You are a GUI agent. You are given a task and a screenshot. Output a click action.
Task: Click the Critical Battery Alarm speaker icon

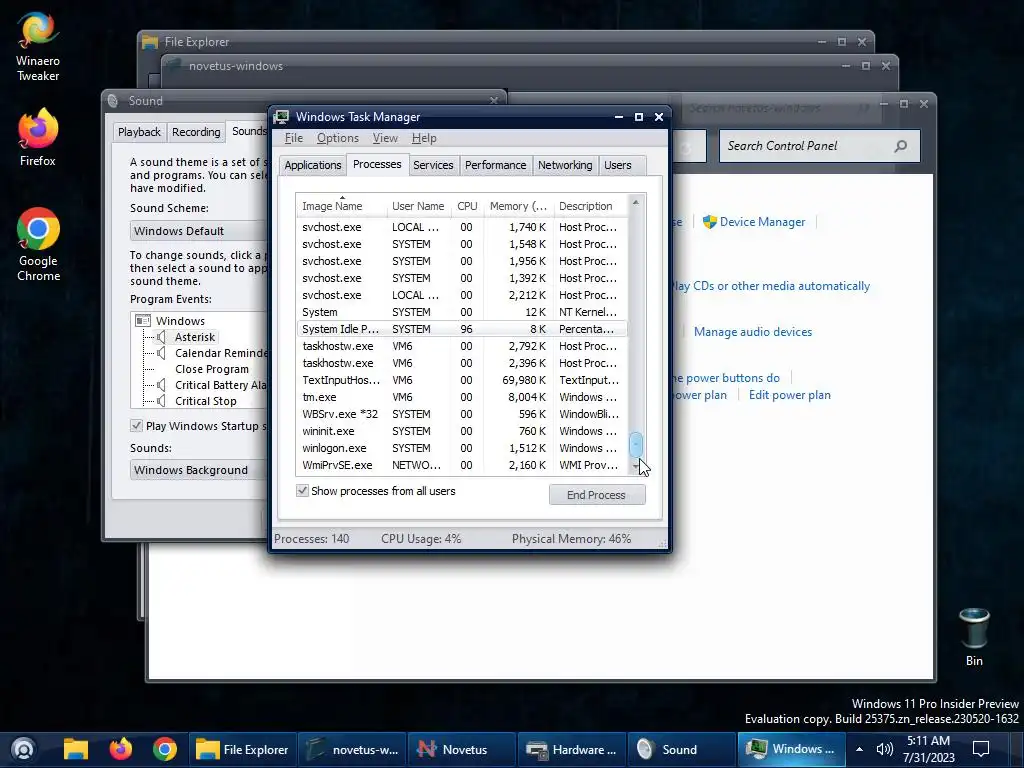coord(161,385)
